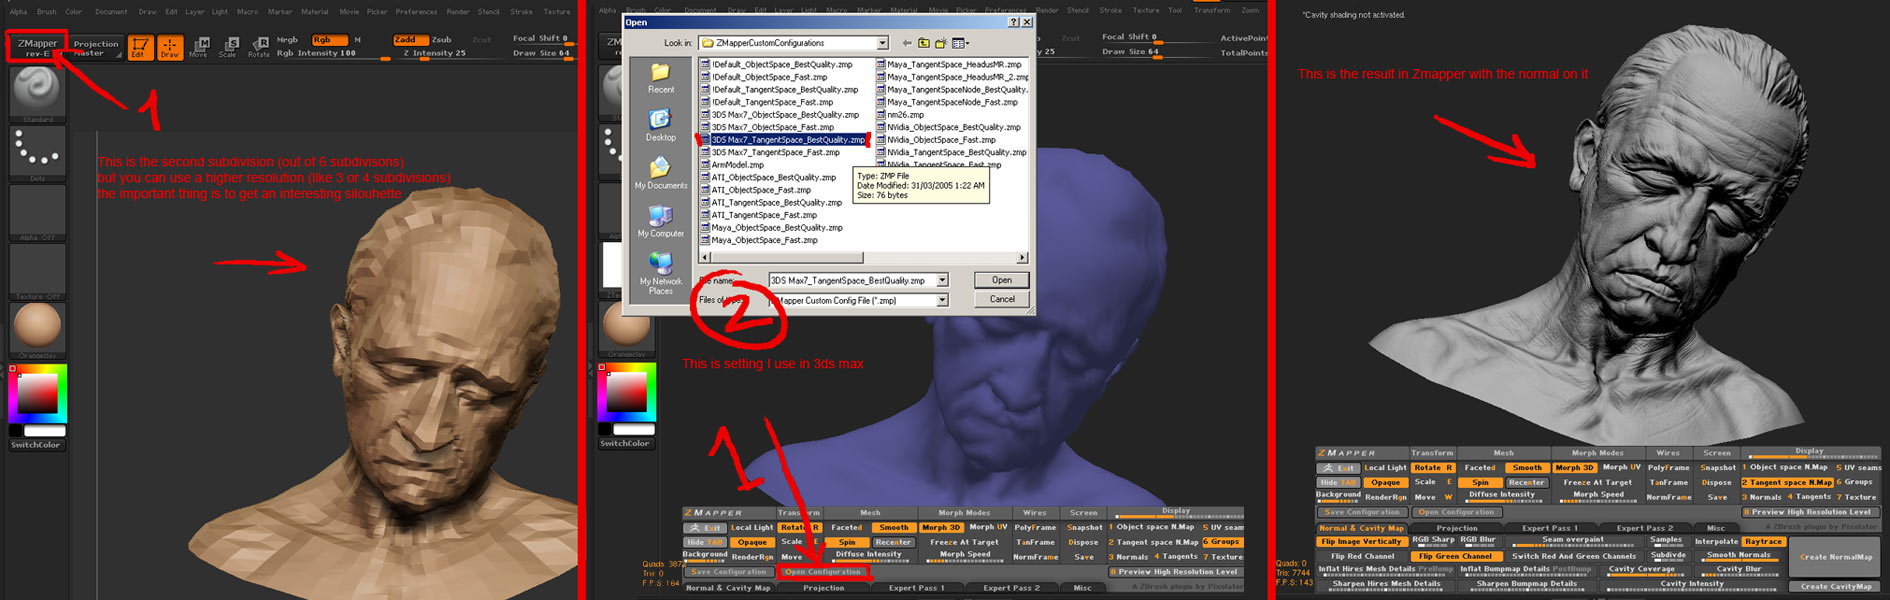1890x600 pixels.
Task: Enable Faceted mesh mode in rightmost panel
Action: pyautogui.click(x=1479, y=468)
